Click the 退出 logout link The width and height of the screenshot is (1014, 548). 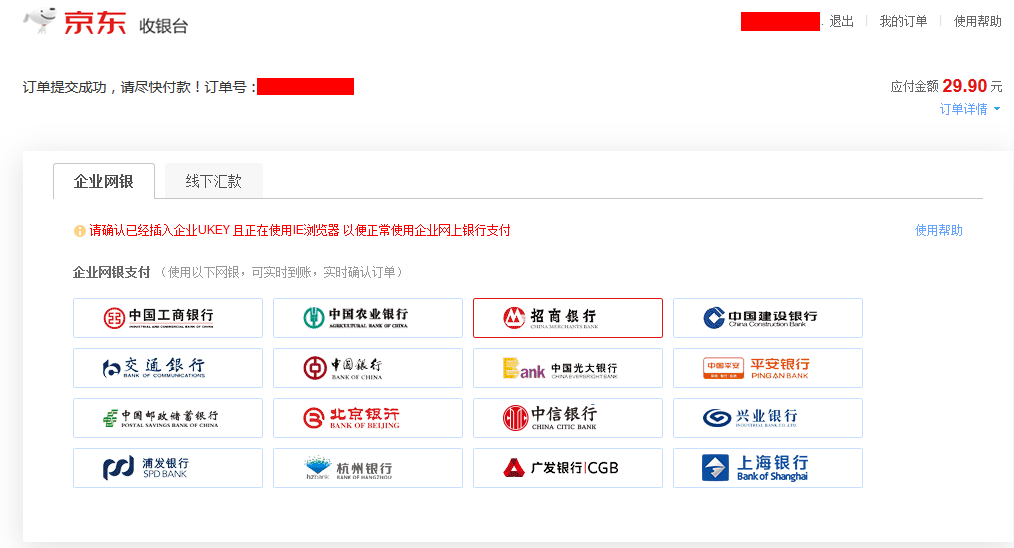click(841, 21)
